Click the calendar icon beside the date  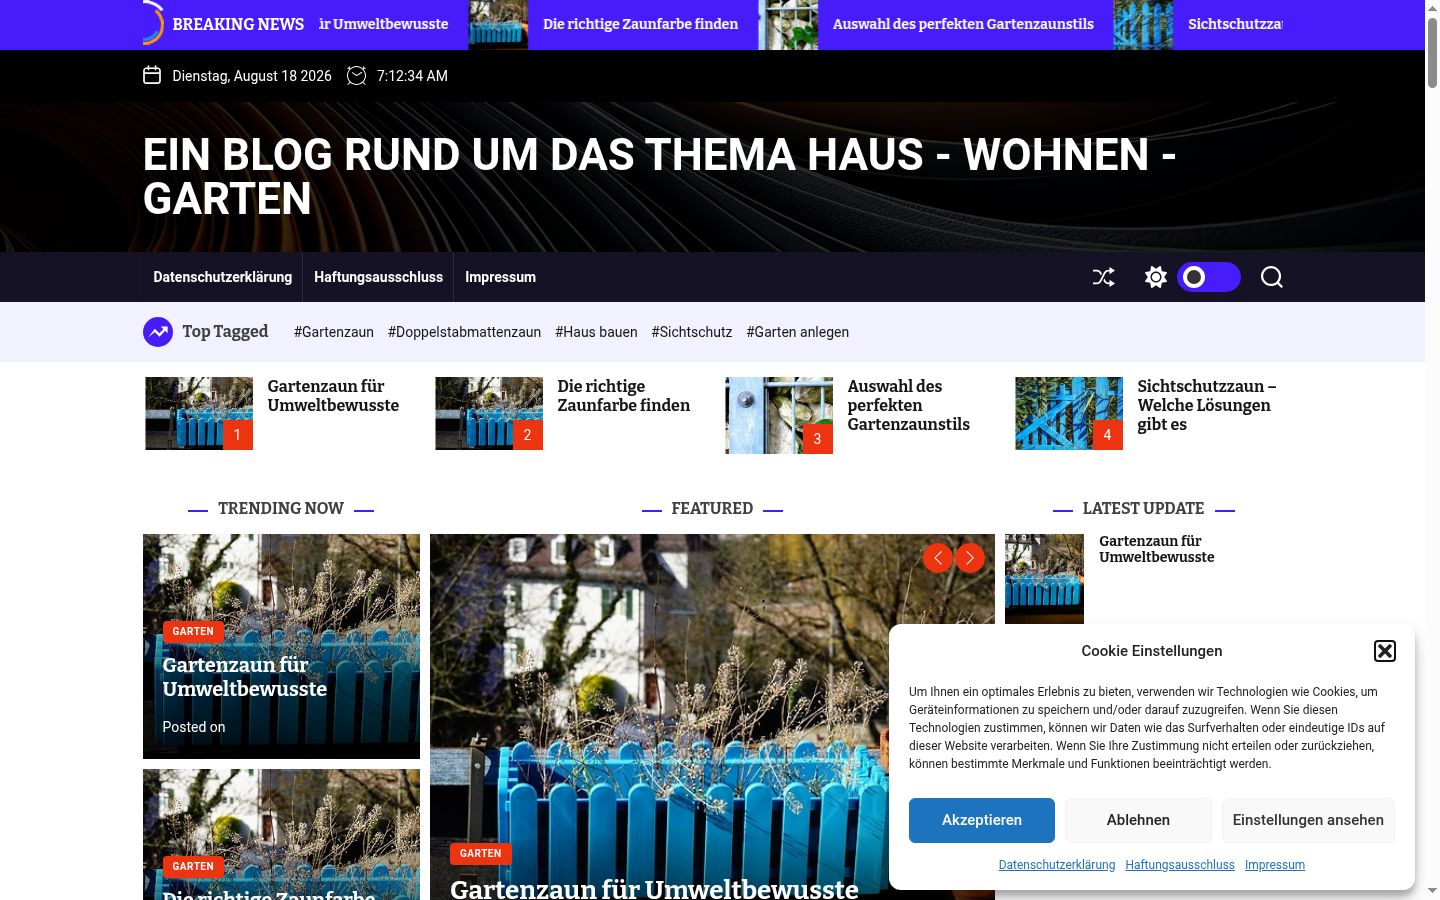152,75
